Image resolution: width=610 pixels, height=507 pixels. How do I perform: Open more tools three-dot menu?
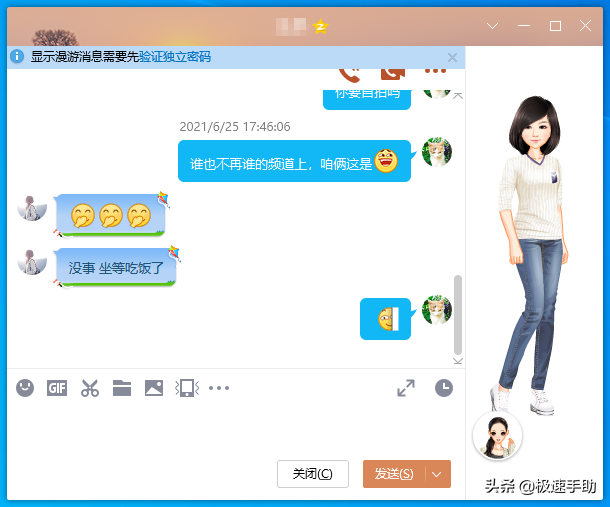(x=219, y=388)
